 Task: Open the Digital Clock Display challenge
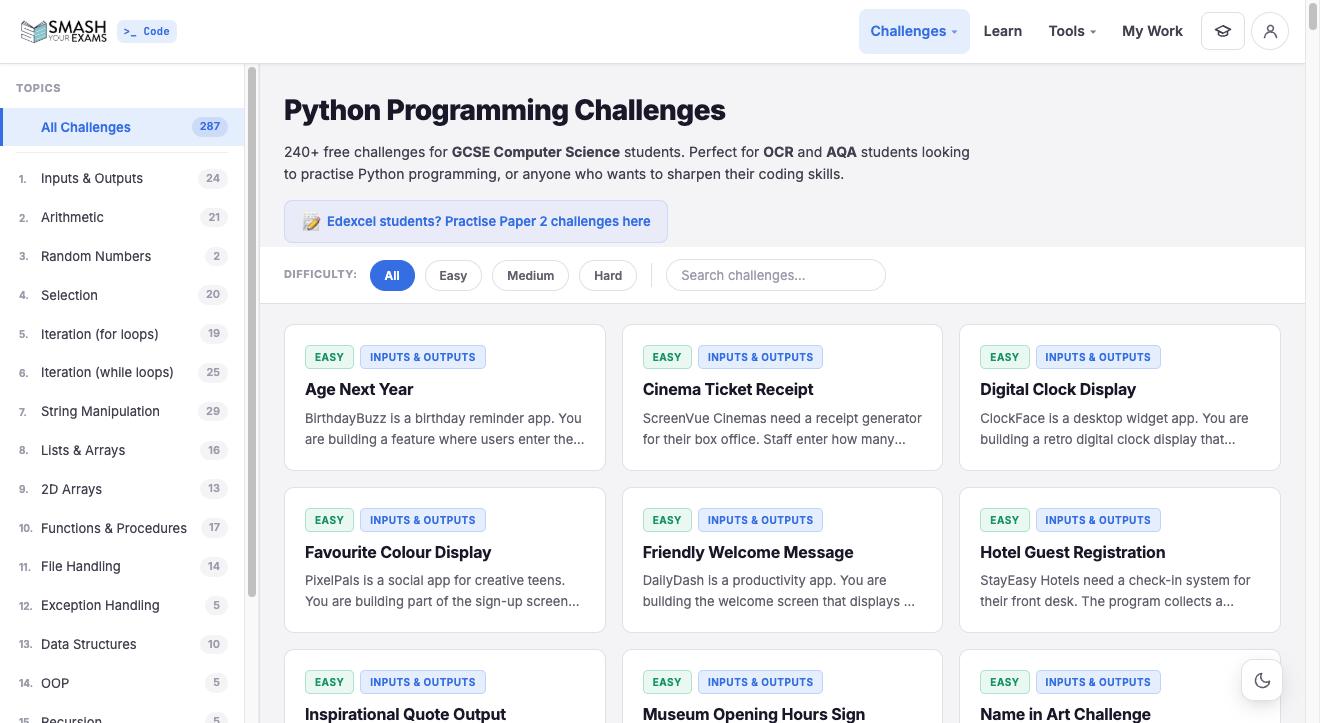(x=1120, y=397)
